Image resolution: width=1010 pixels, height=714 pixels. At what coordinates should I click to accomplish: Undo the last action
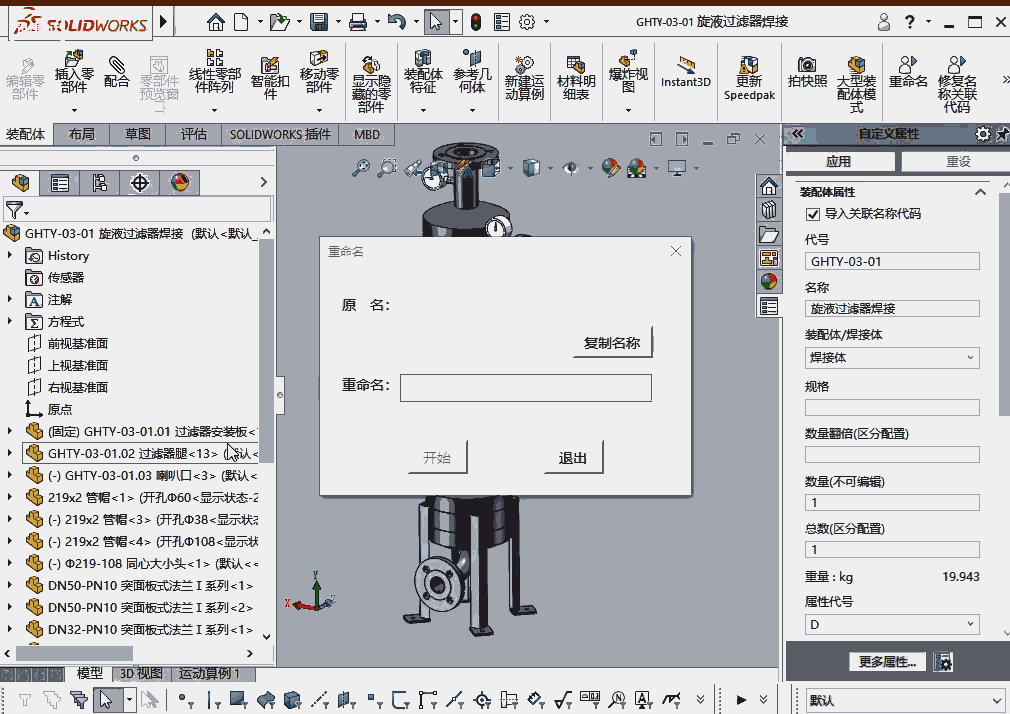tap(397, 23)
